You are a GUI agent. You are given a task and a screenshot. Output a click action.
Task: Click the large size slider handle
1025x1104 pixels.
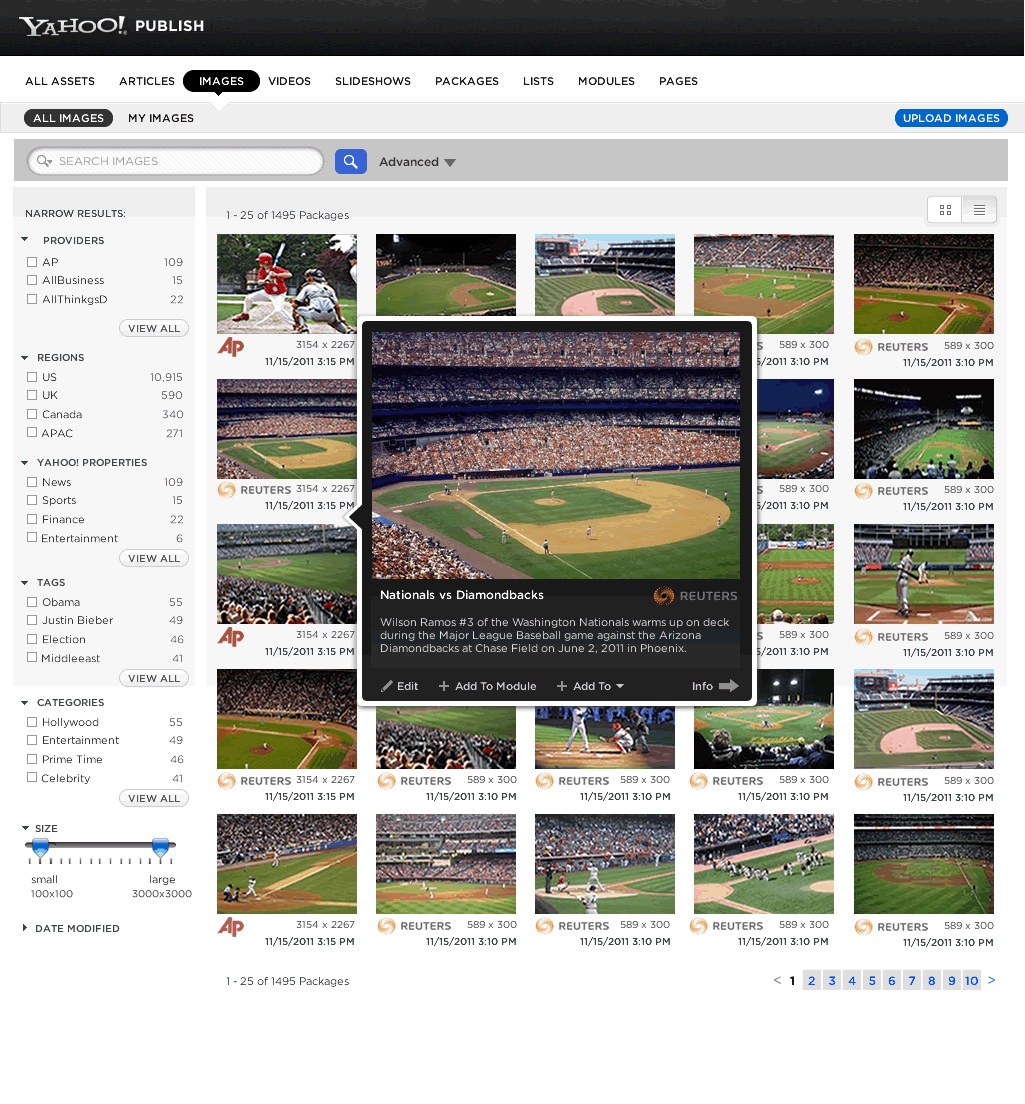click(x=161, y=847)
